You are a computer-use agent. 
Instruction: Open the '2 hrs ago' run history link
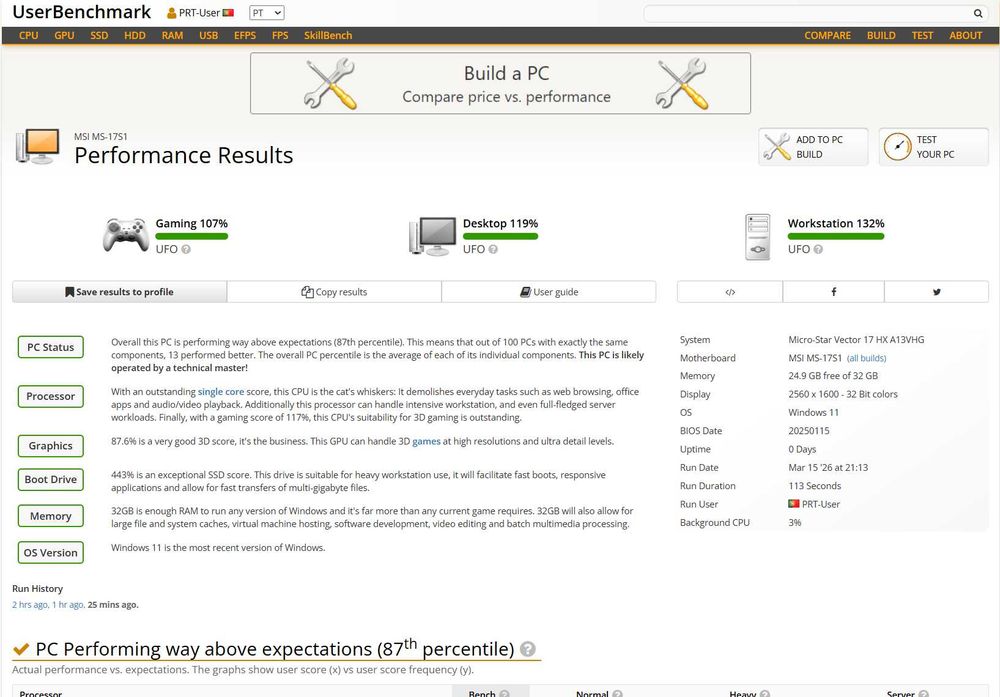[30, 605]
